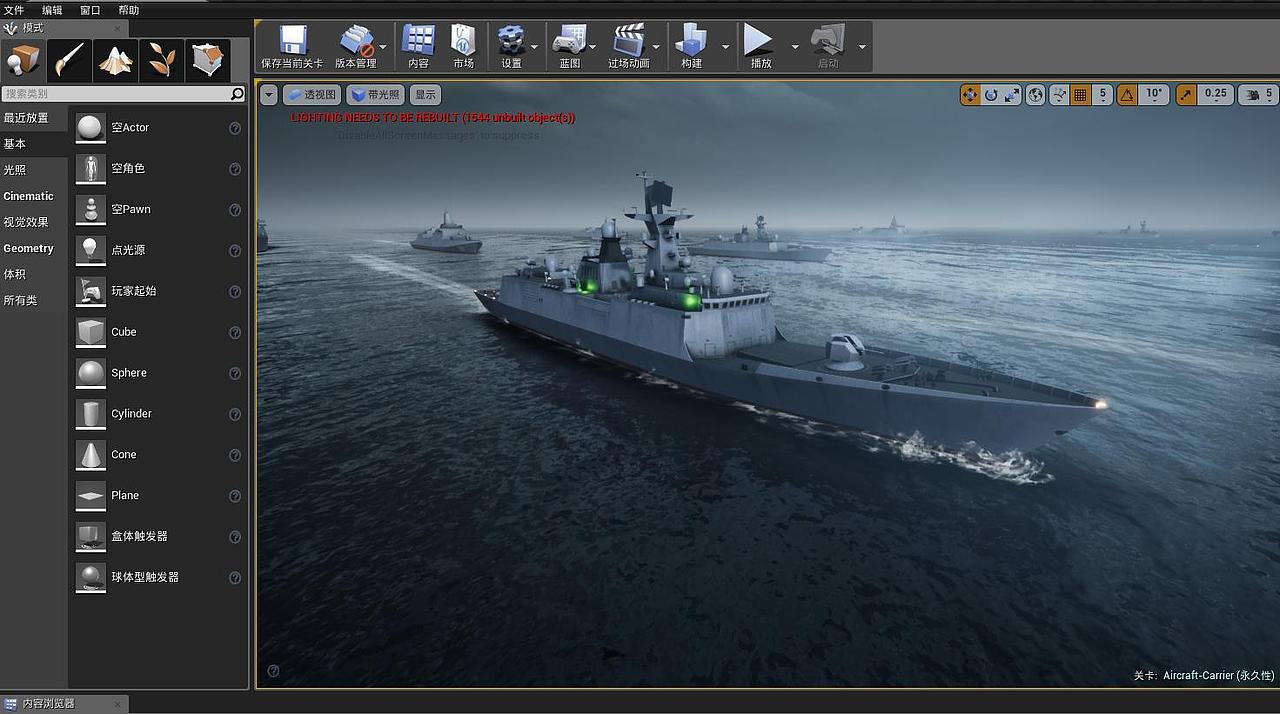Image resolution: width=1280 pixels, height=714 pixels.
Task: Click the 搜索类别 search field
Action: pyautogui.click(x=116, y=94)
